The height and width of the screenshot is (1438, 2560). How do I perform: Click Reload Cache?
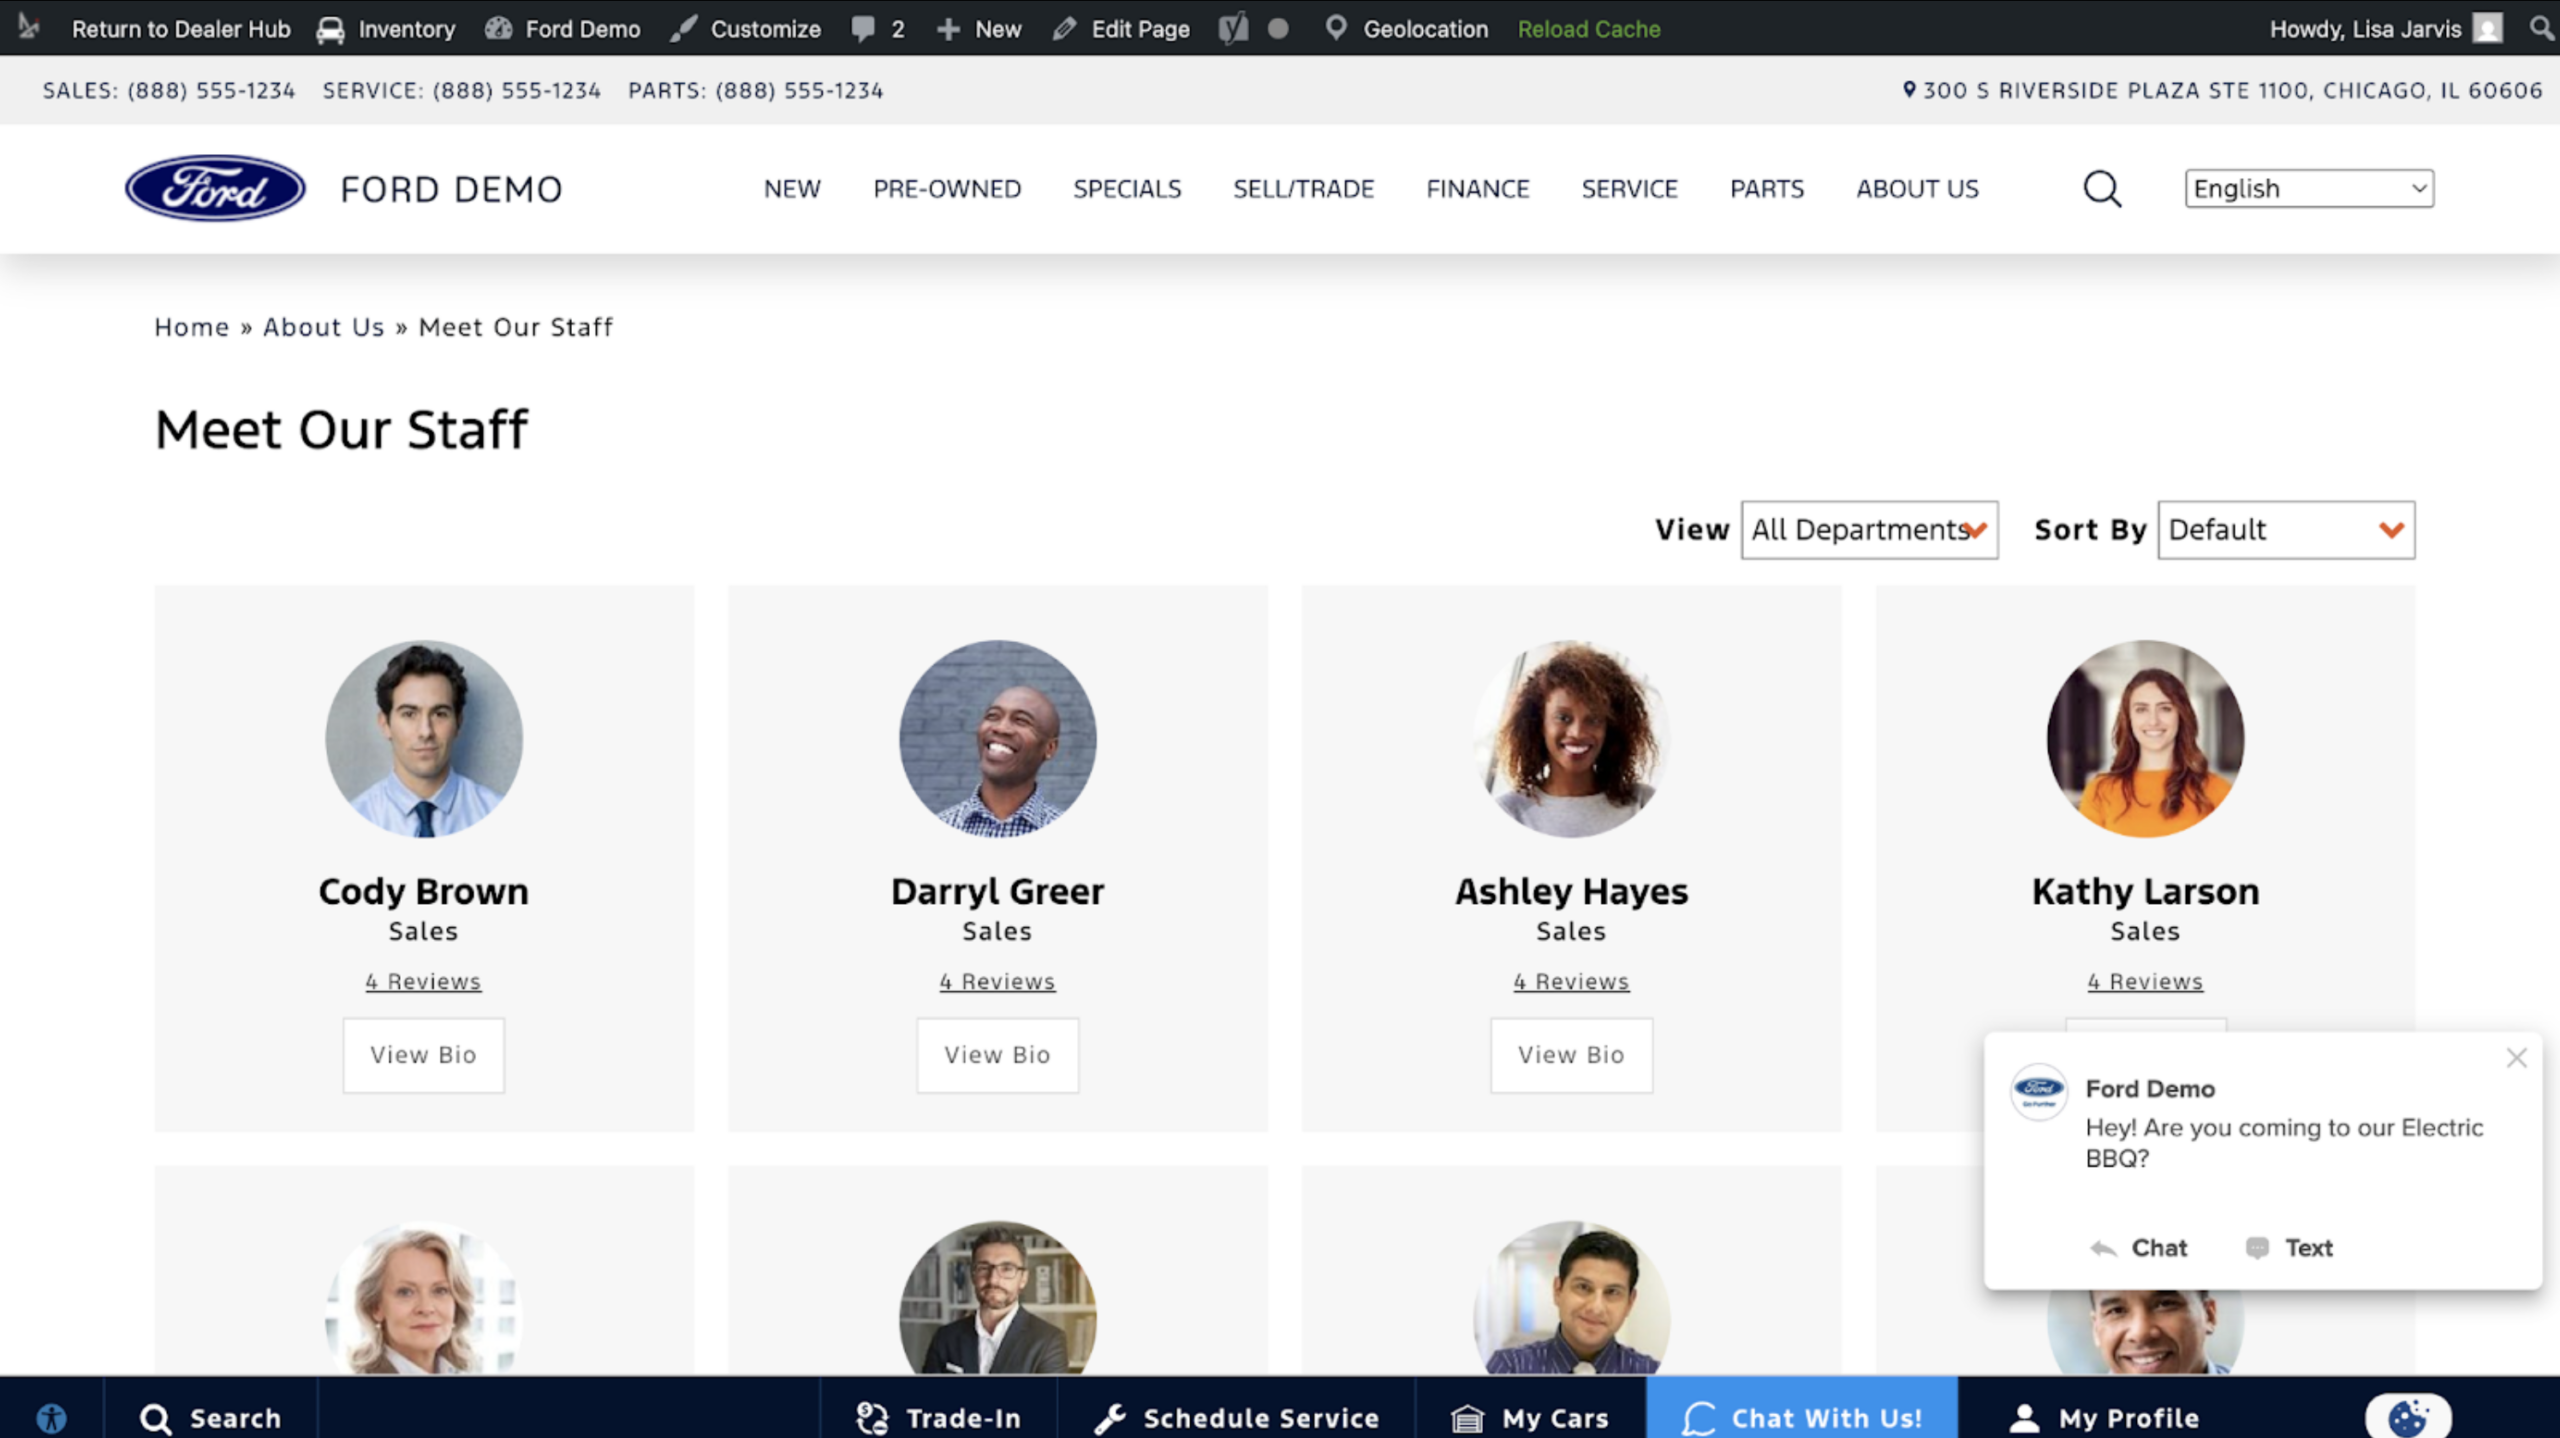tap(1589, 29)
